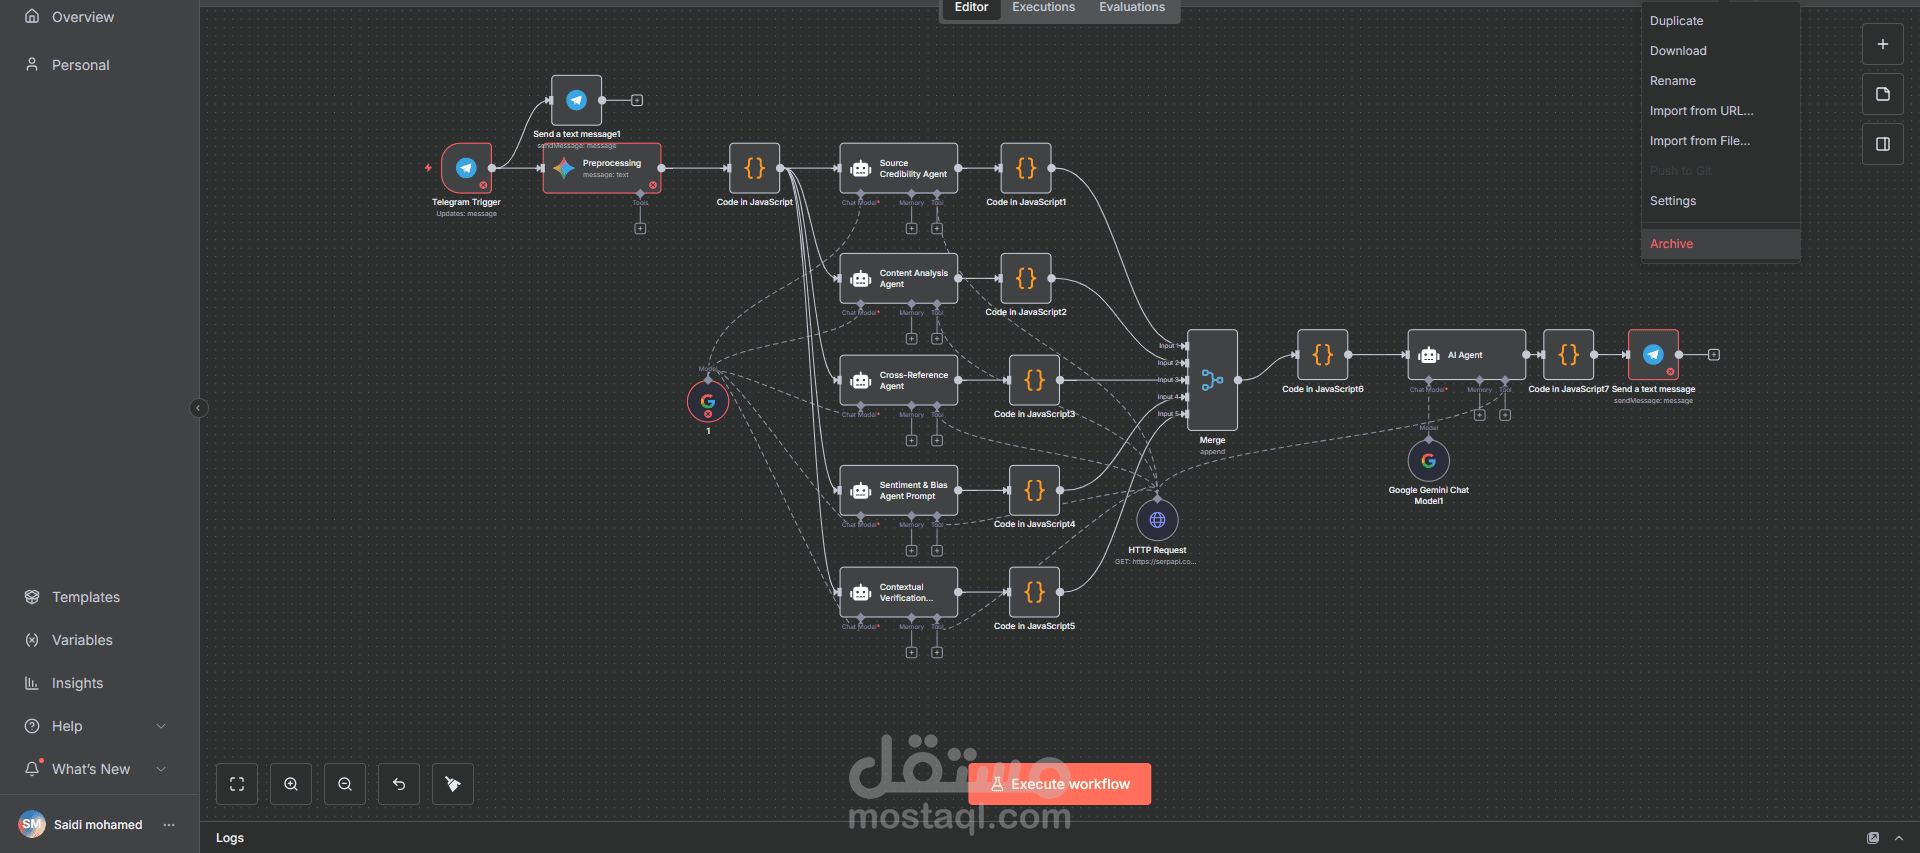This screenshot has width=1920, height=853.
Task: Toggle the side panel icon at right
Action: click(1882, 144)
